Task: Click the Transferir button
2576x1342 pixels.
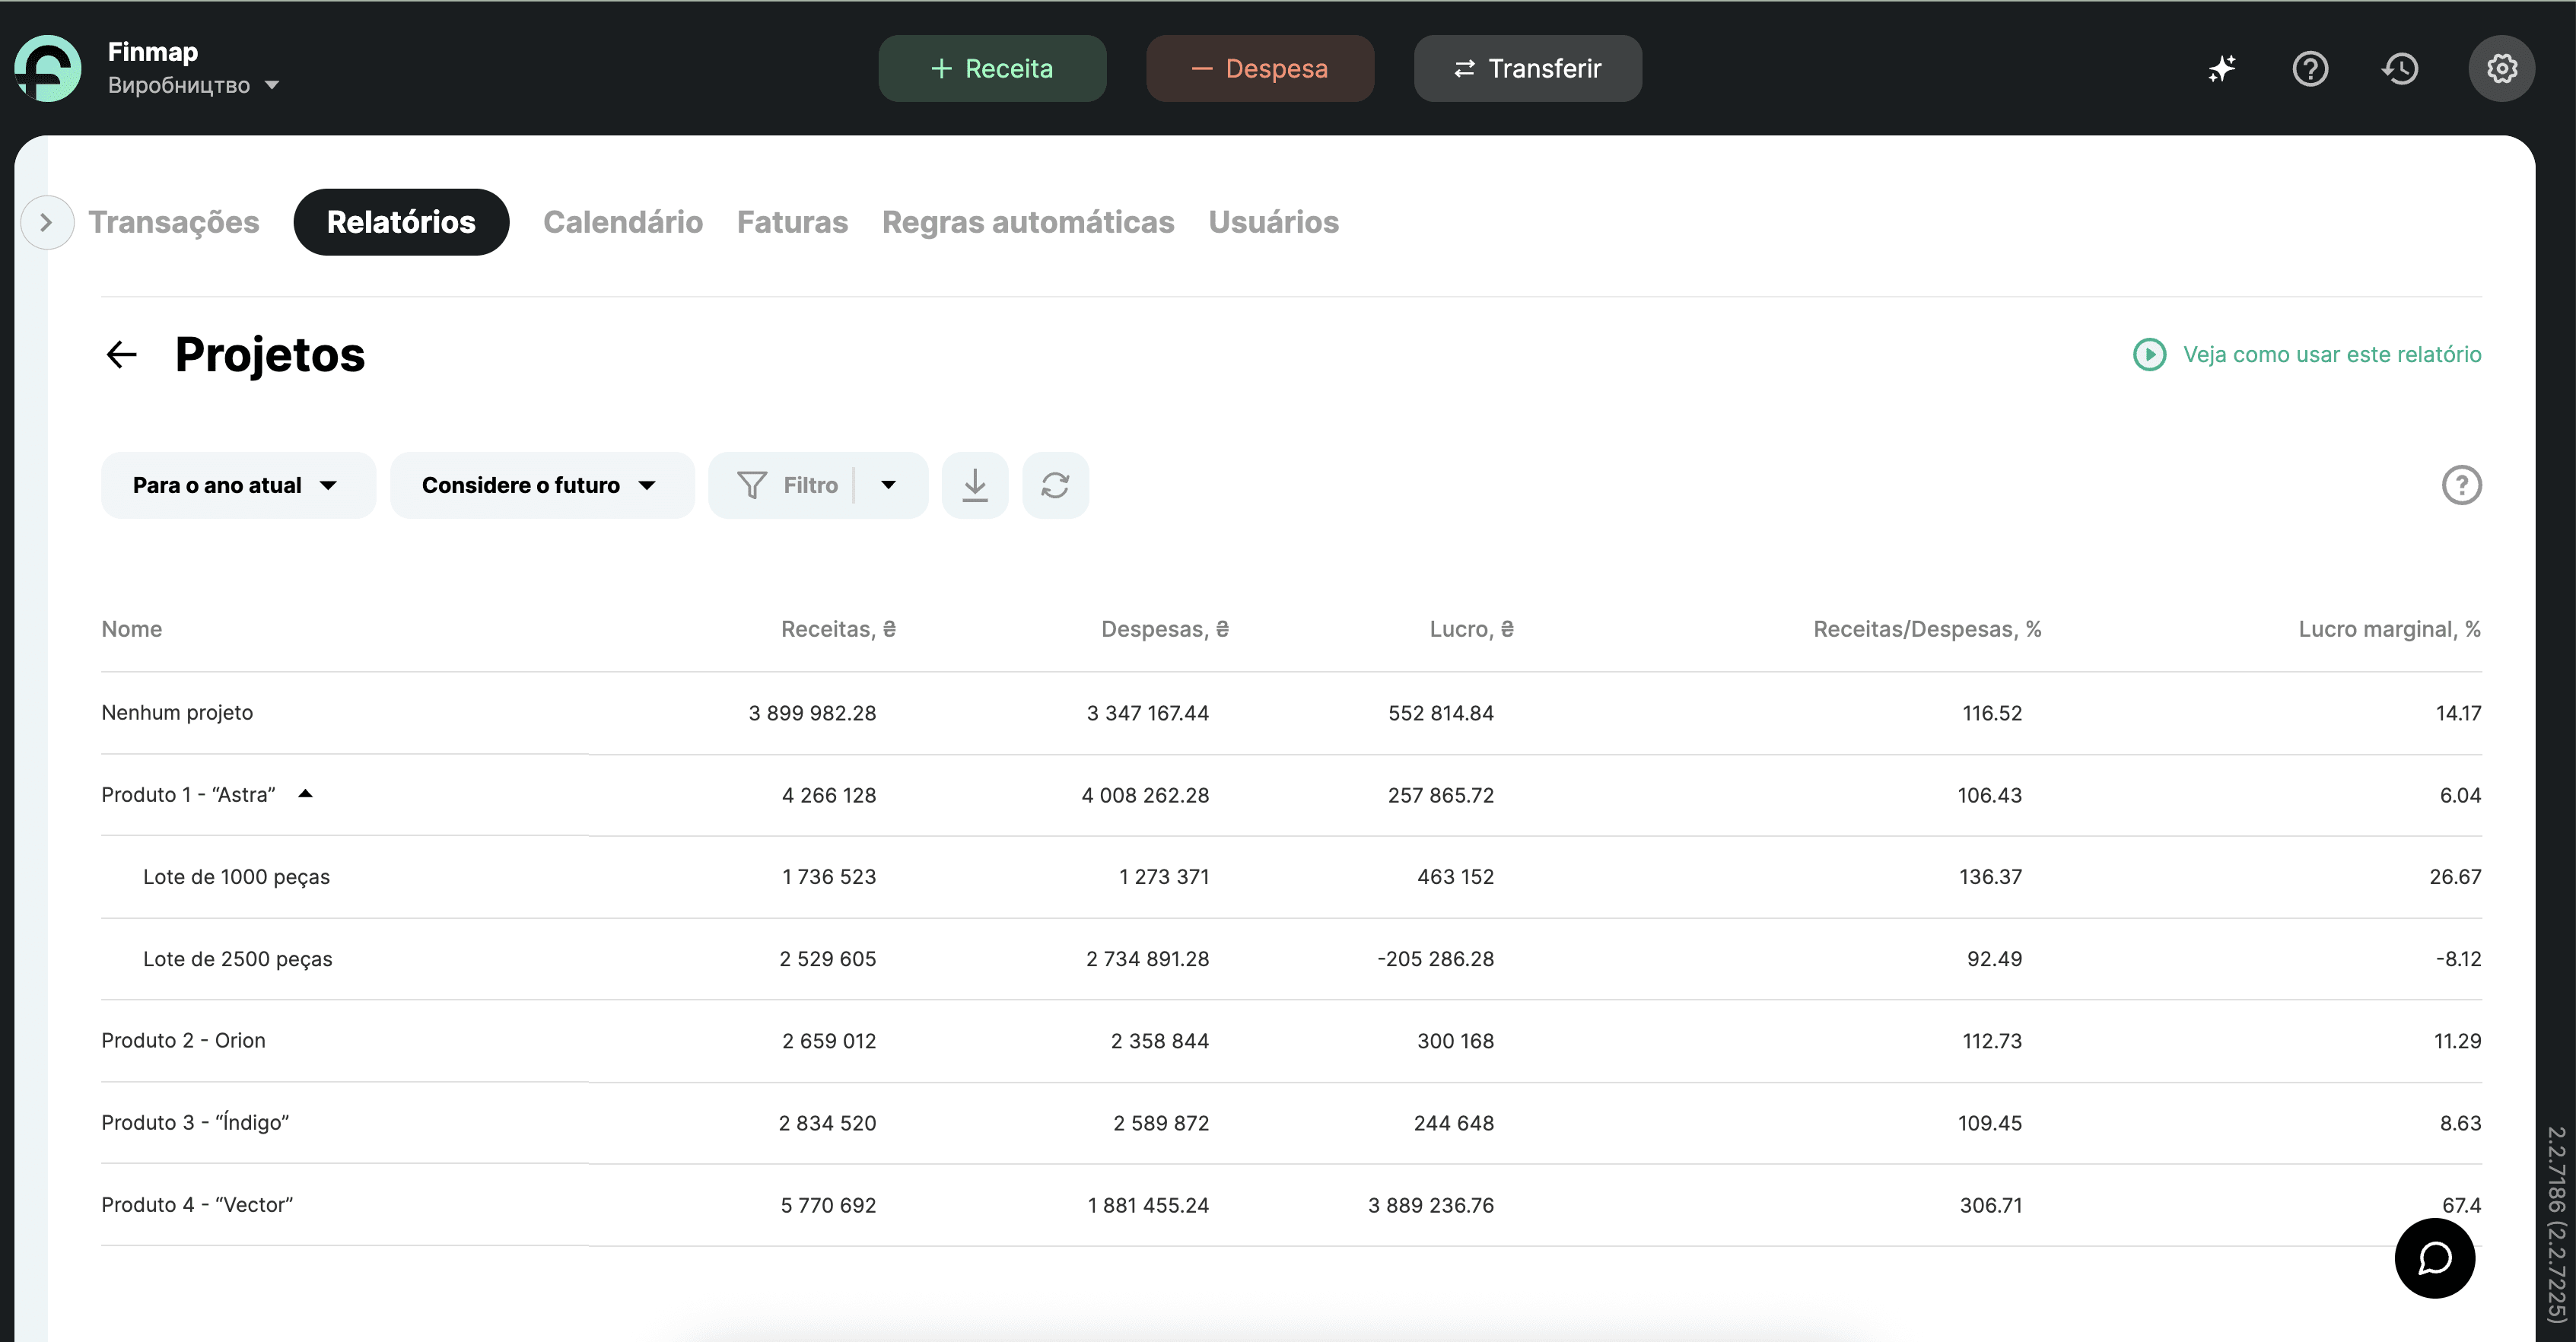Action: tap(1527, 68)
